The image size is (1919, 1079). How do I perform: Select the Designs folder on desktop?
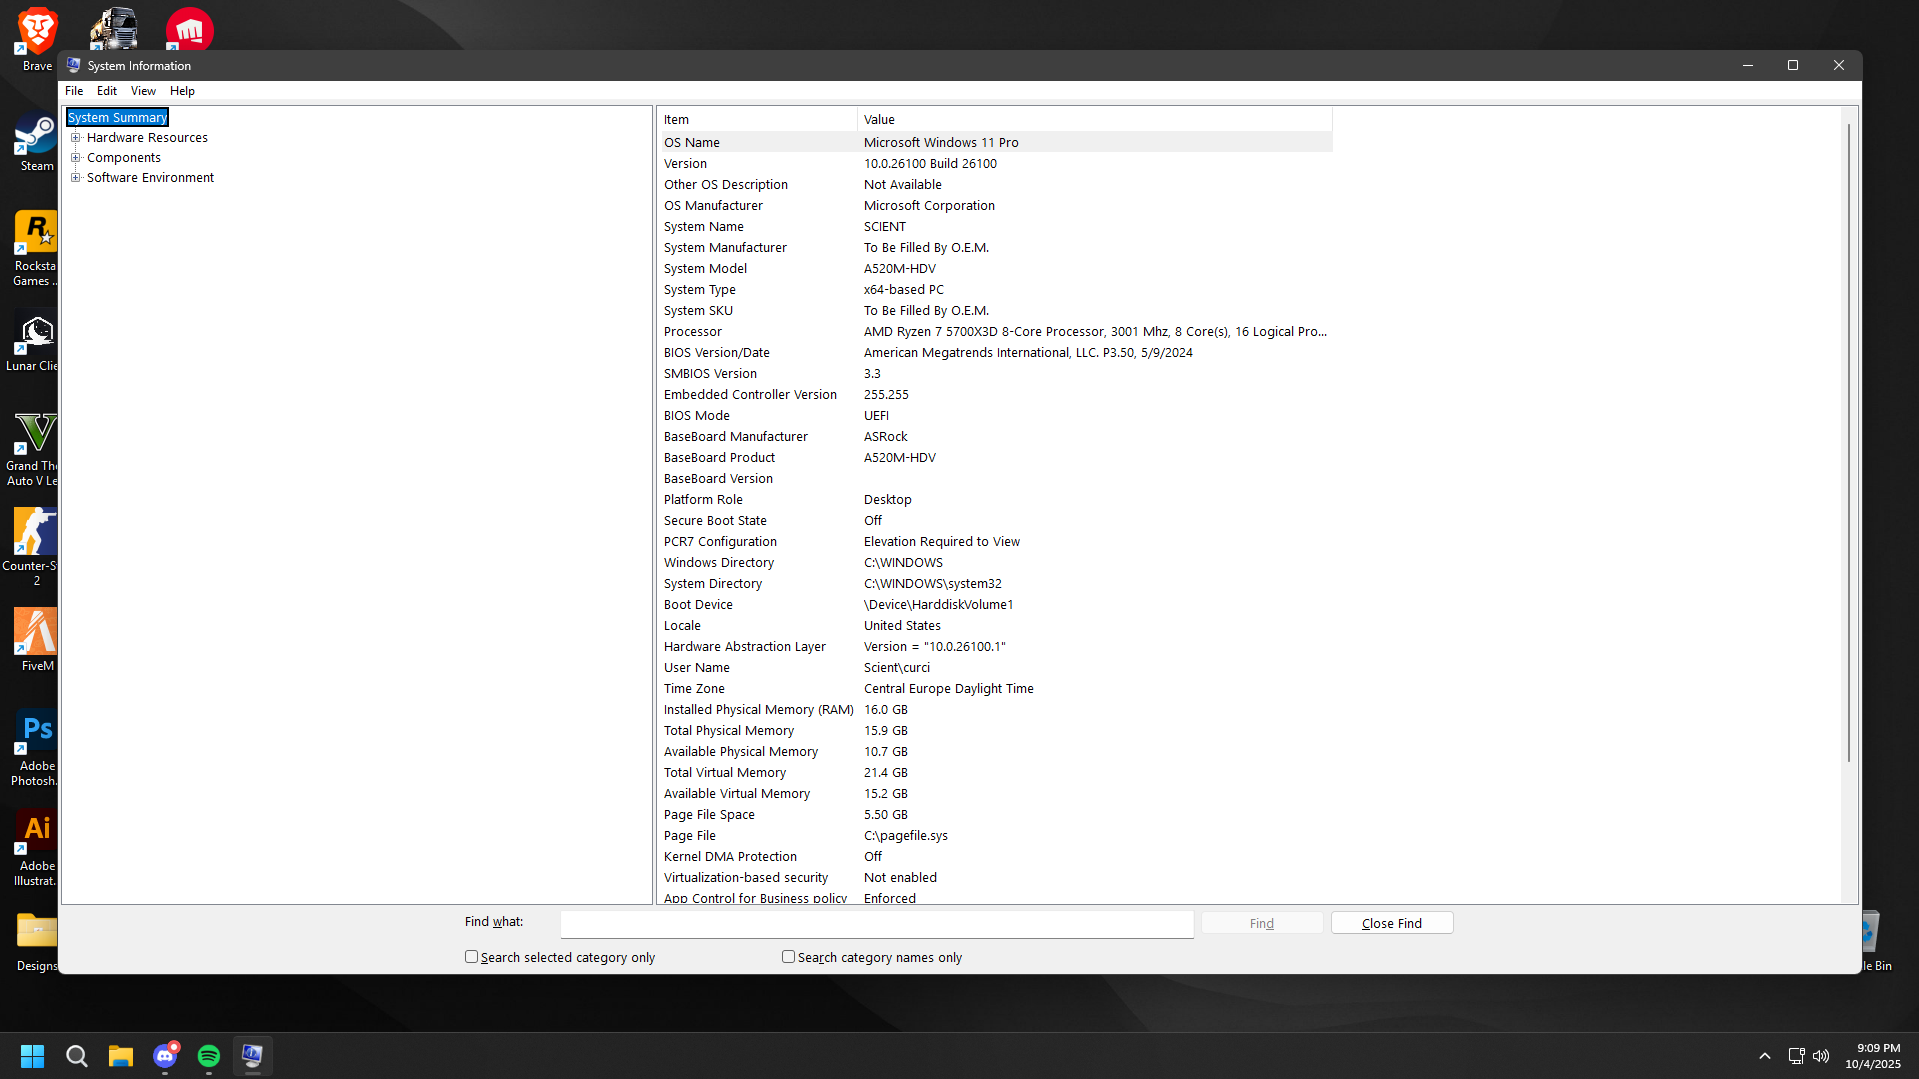click(x=36, y=940)
